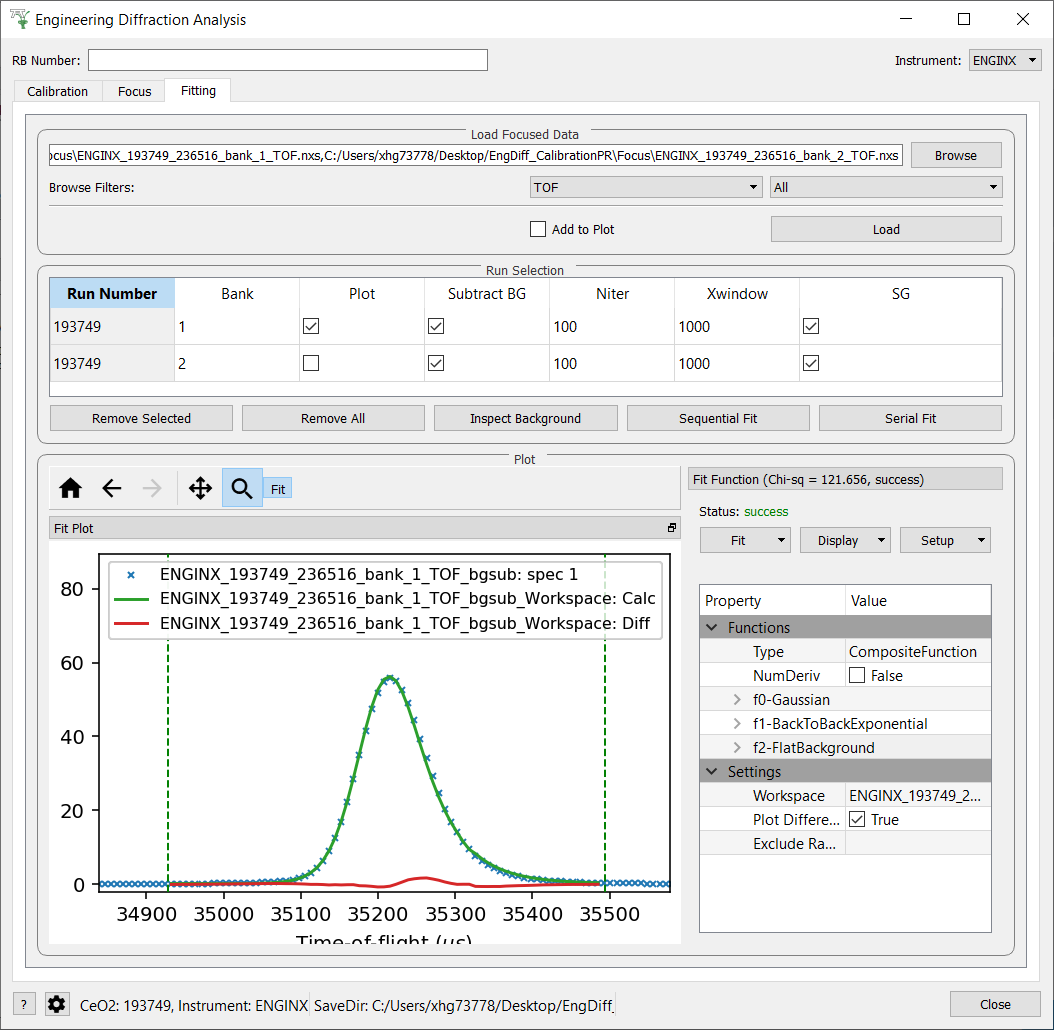Click the Sequential Fit button

coord(718,418)
